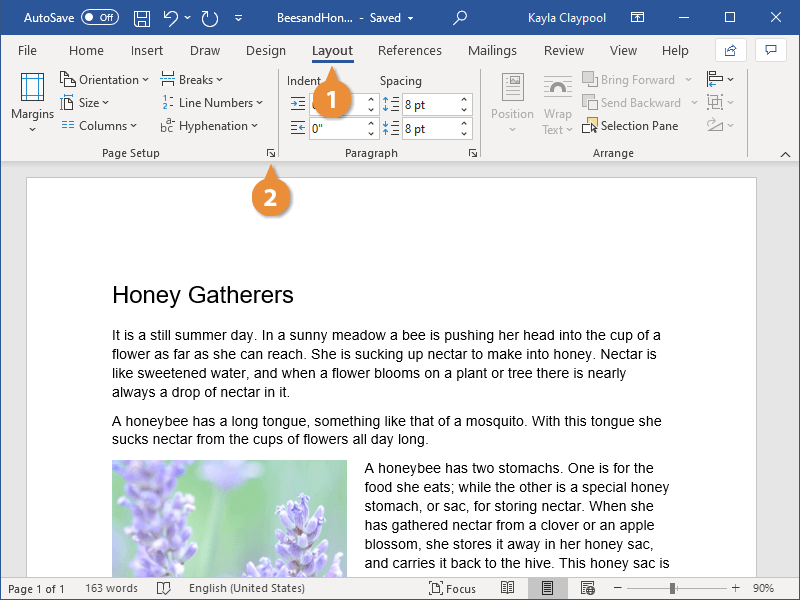Switch to Read Mode view icon
This screenshot has width=800, height=600.
508,588
